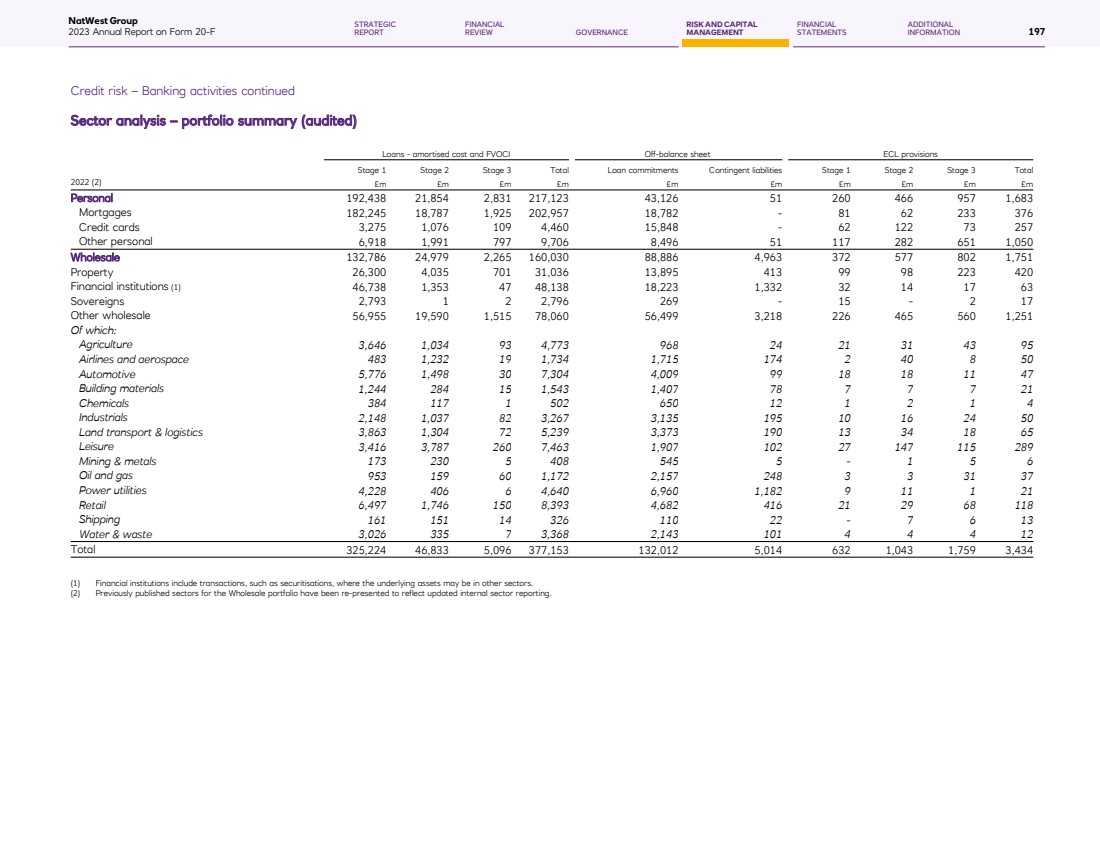1100x865 pixels.
Task: Select the Sector analysis portfolio summary heading
Action: pos(213,121)
